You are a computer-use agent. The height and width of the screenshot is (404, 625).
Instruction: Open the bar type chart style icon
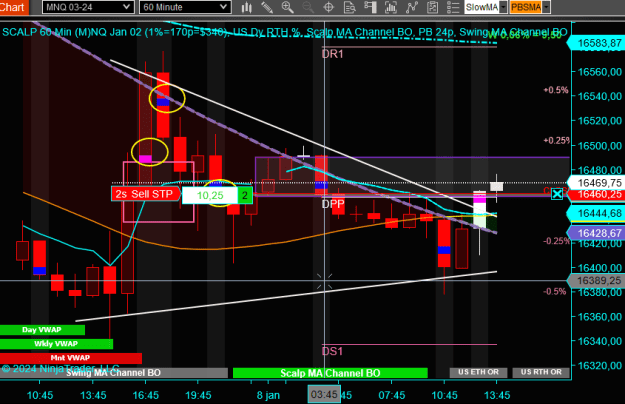(247, 7)
